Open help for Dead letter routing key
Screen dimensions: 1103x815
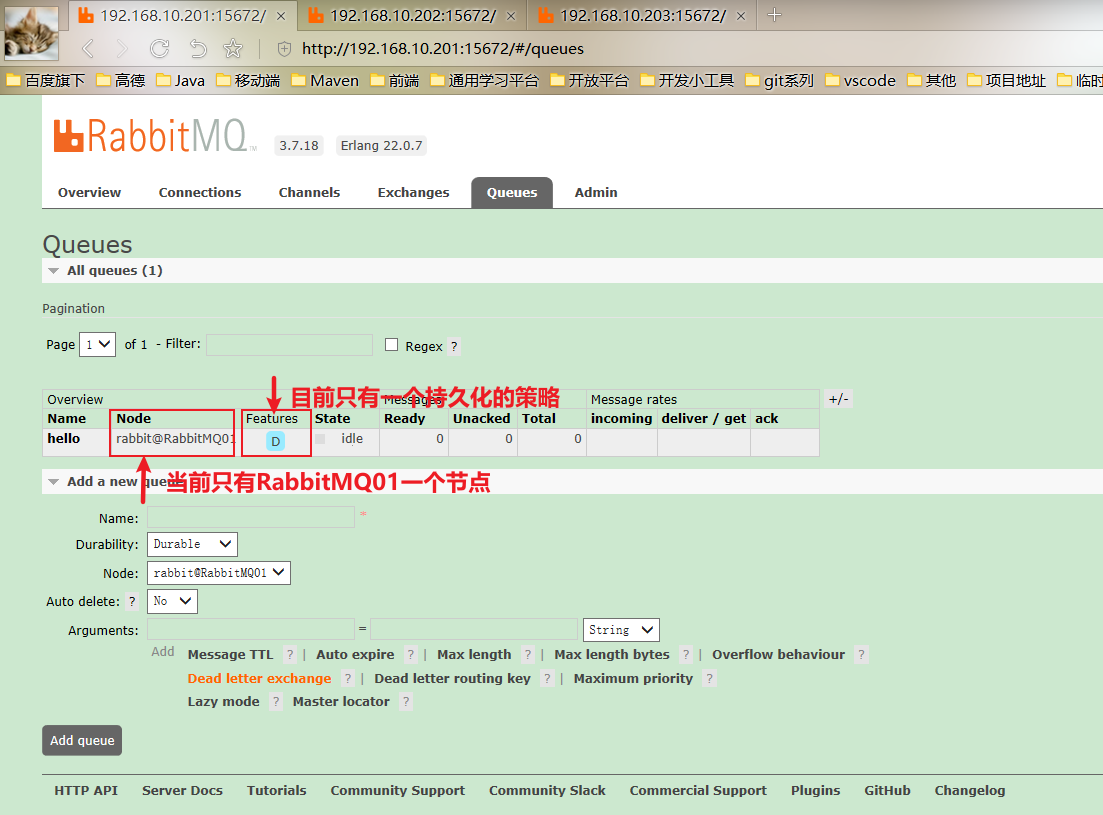[547, 679]
